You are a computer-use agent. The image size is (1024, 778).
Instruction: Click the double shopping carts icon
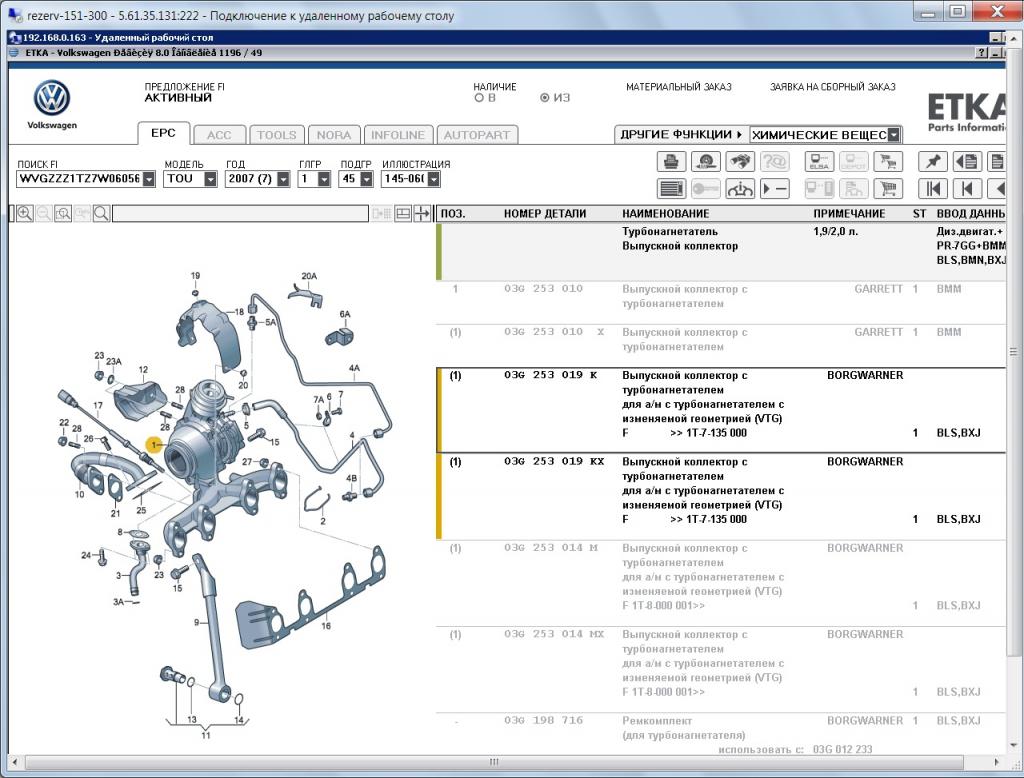(888, 161)
